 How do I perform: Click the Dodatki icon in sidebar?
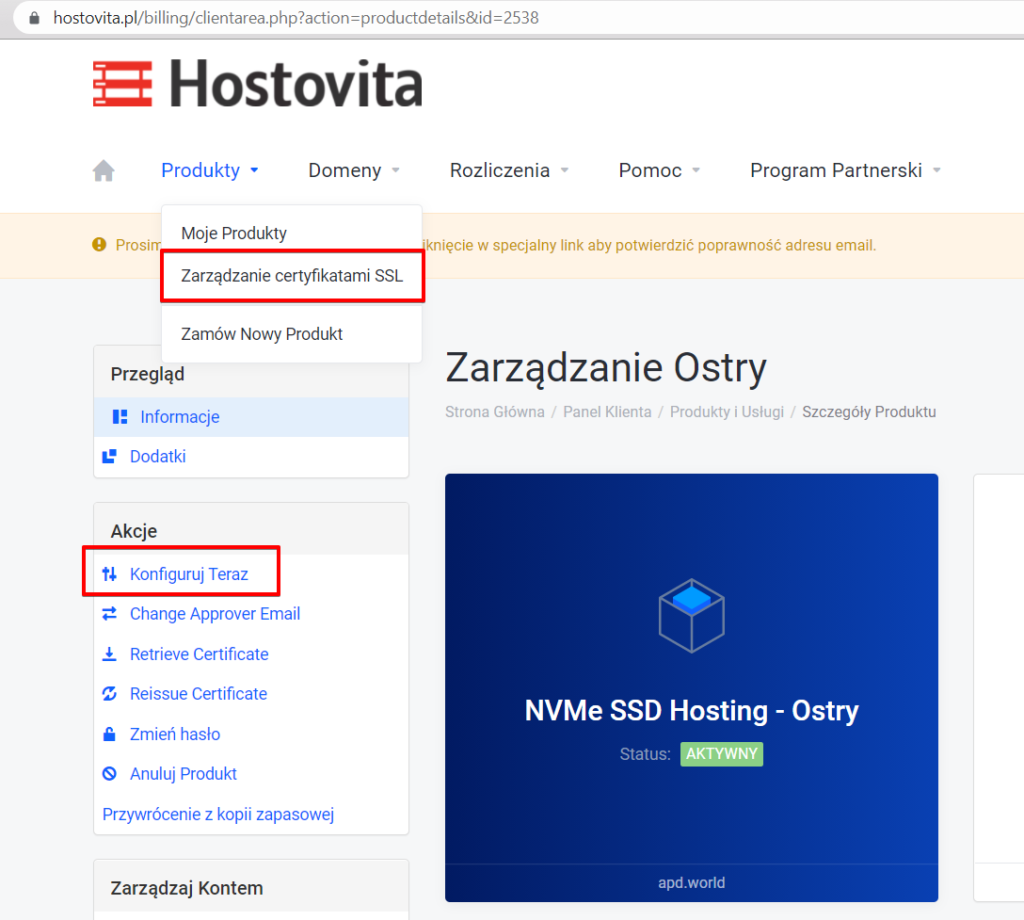(x=110, y=456)
